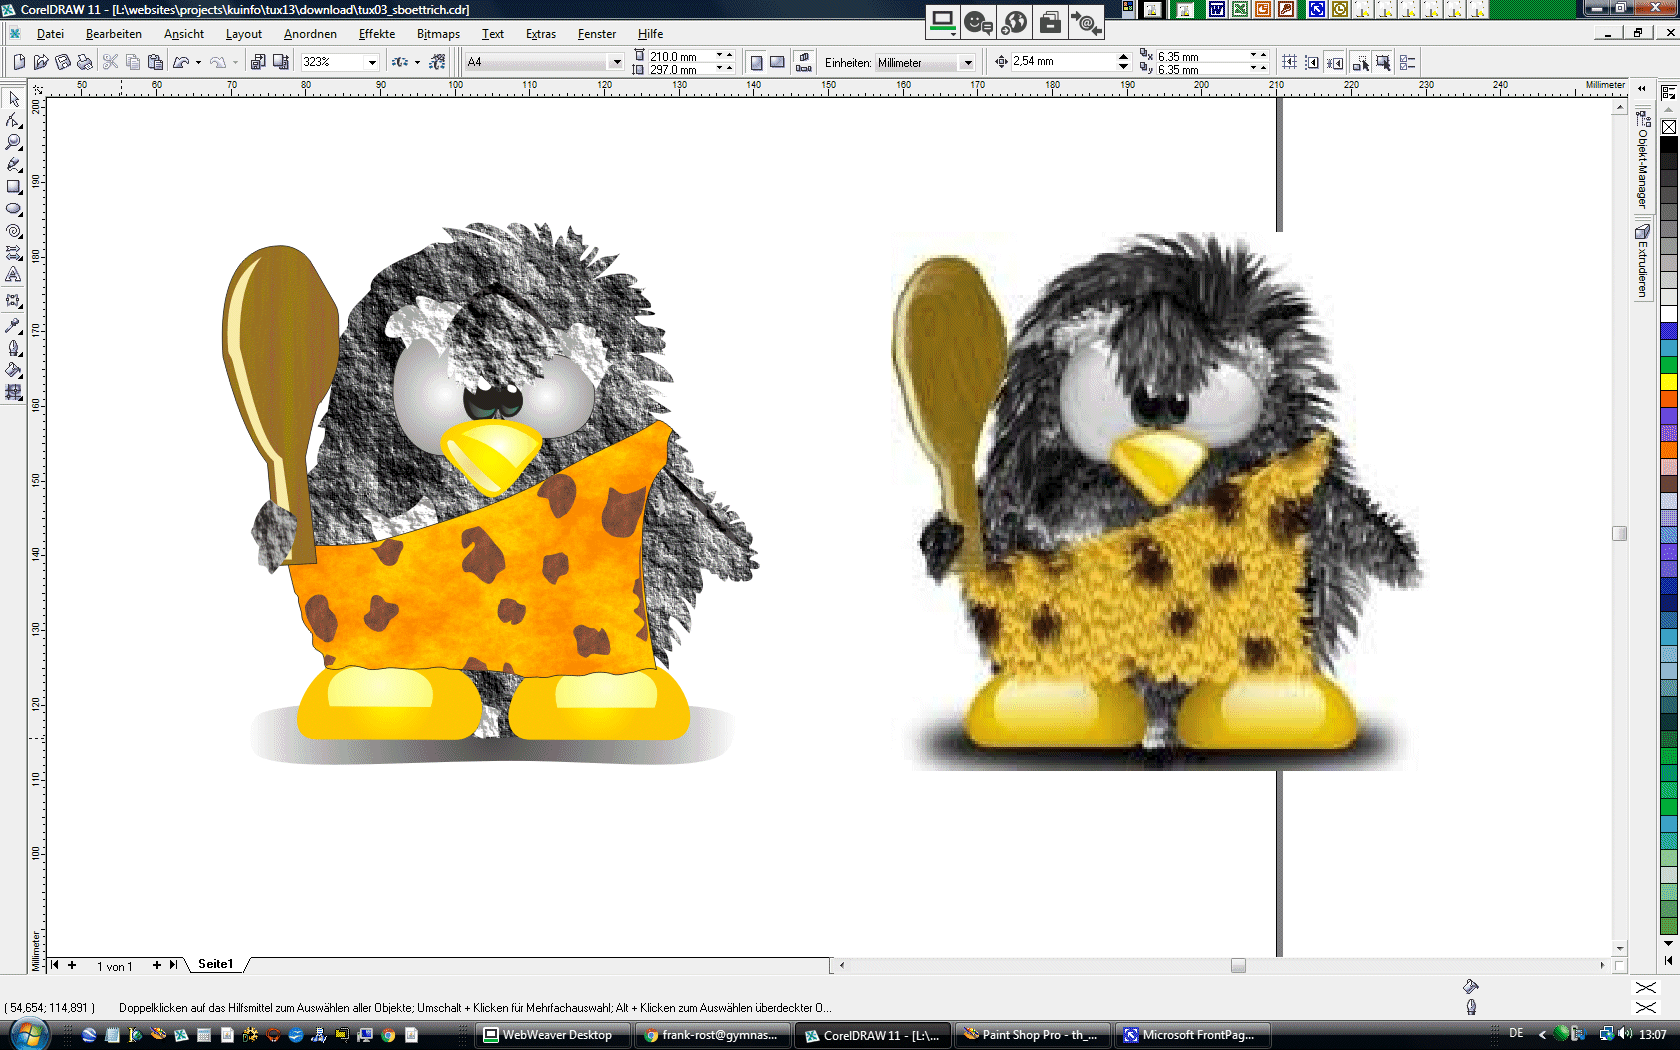Expand the color palette flyout arrow

pyautogui.click(x=1668, y=959)
